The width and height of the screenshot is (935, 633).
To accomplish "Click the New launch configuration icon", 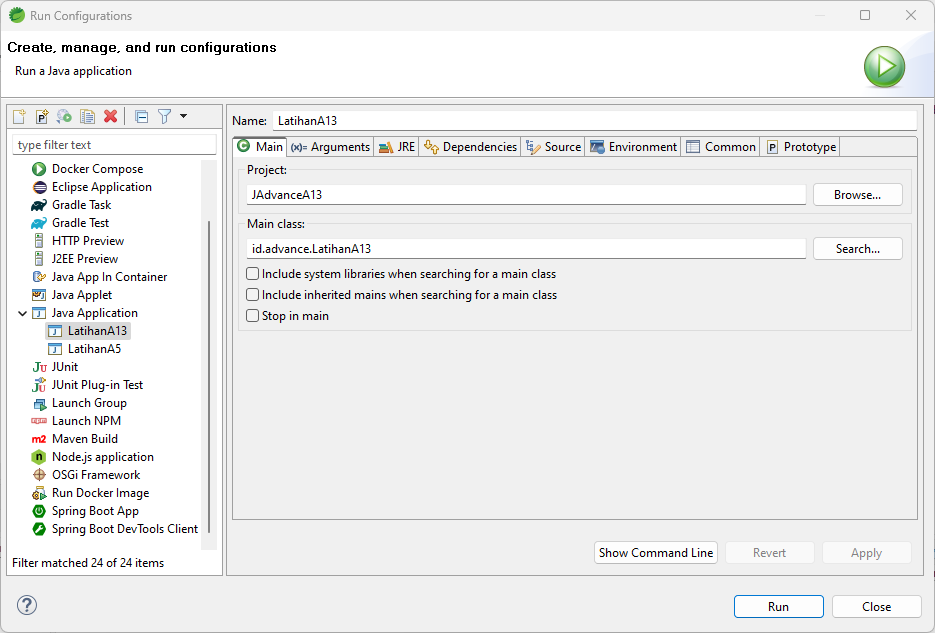I will click(19, 116).
